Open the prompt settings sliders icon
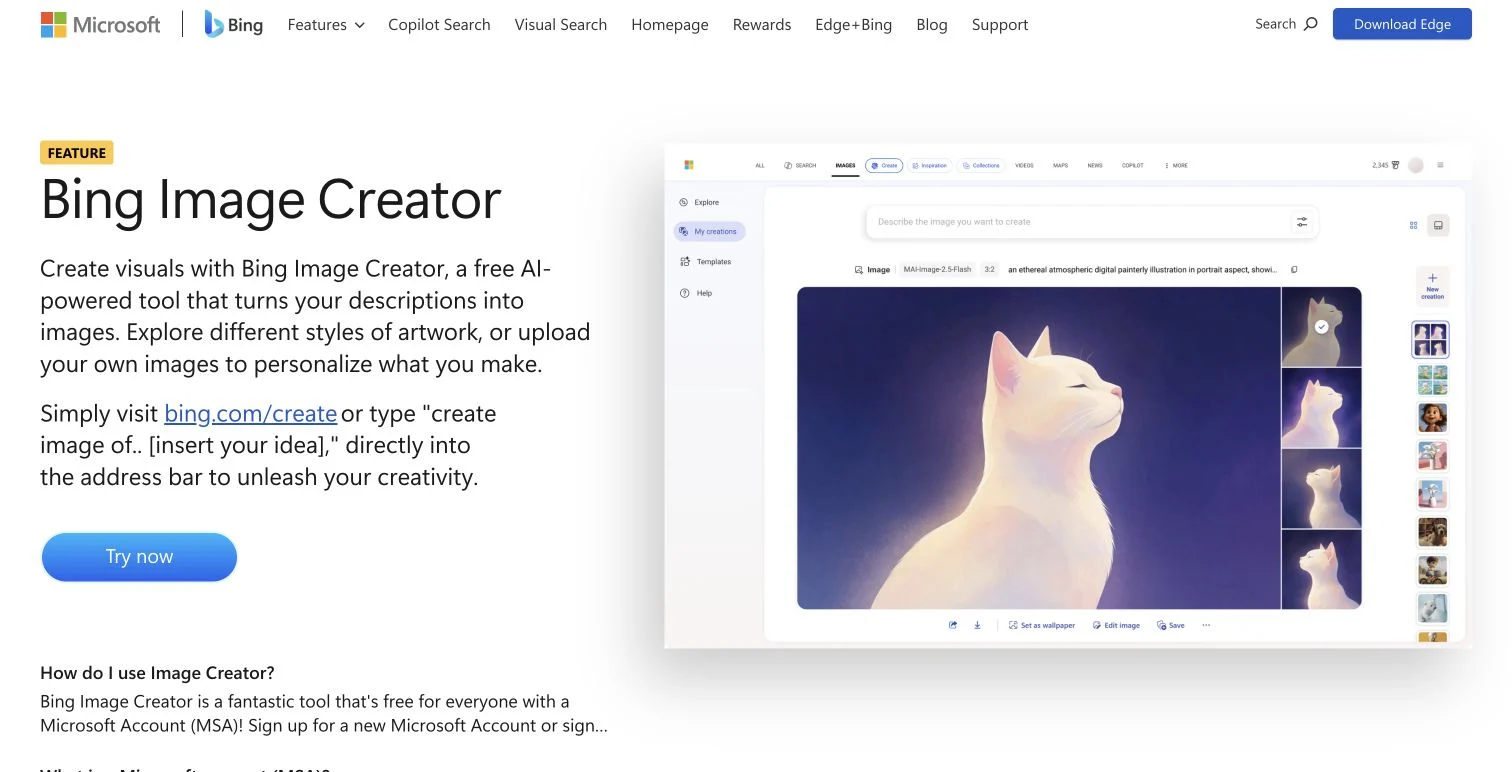Viewport: 1512px width, 772px height. coord(1302,222)
